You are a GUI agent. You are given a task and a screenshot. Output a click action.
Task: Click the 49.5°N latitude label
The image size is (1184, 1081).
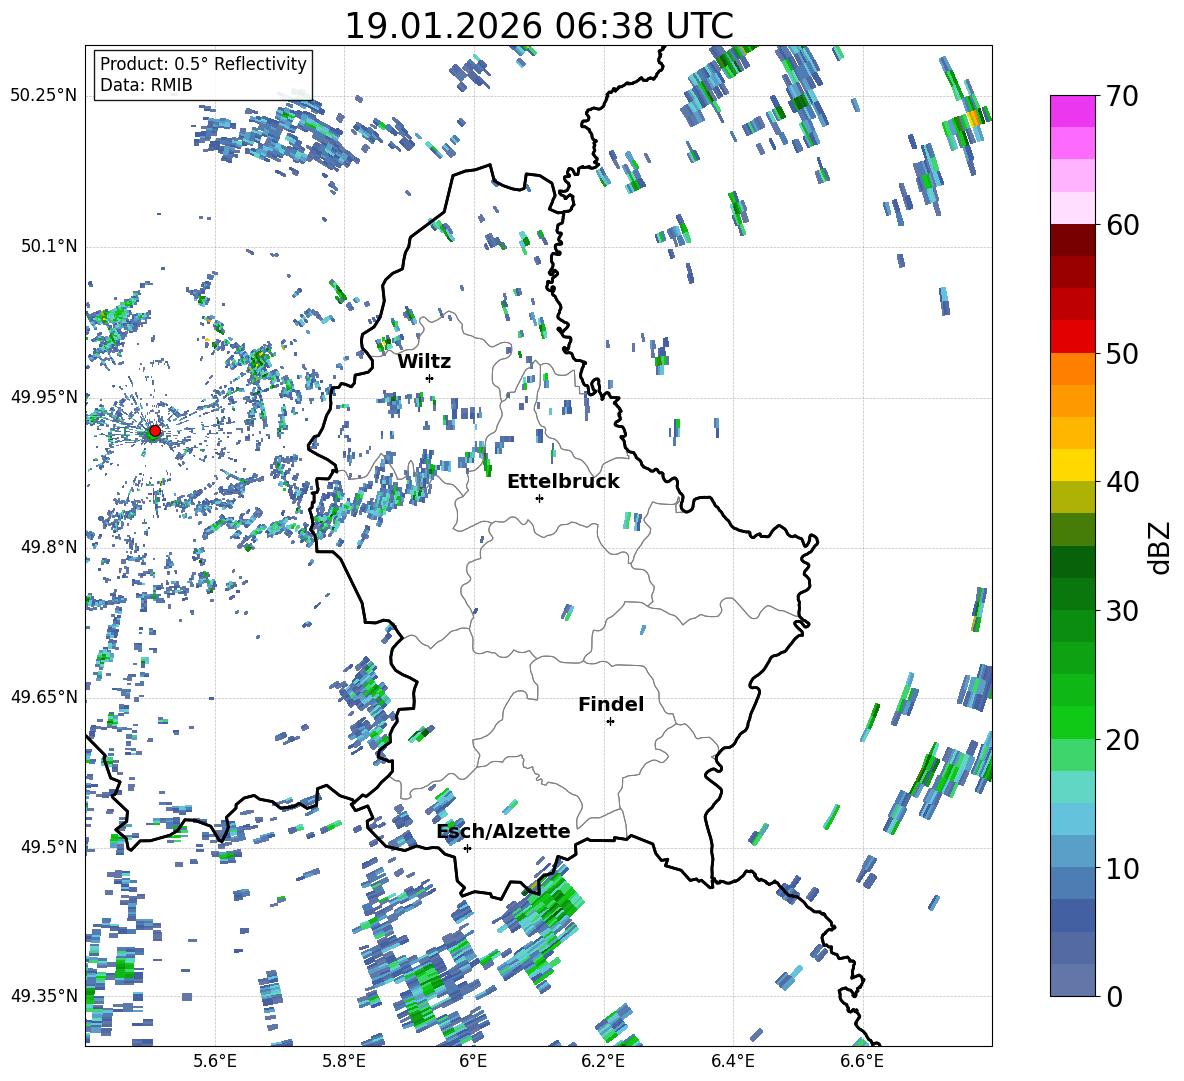point(48,846)
